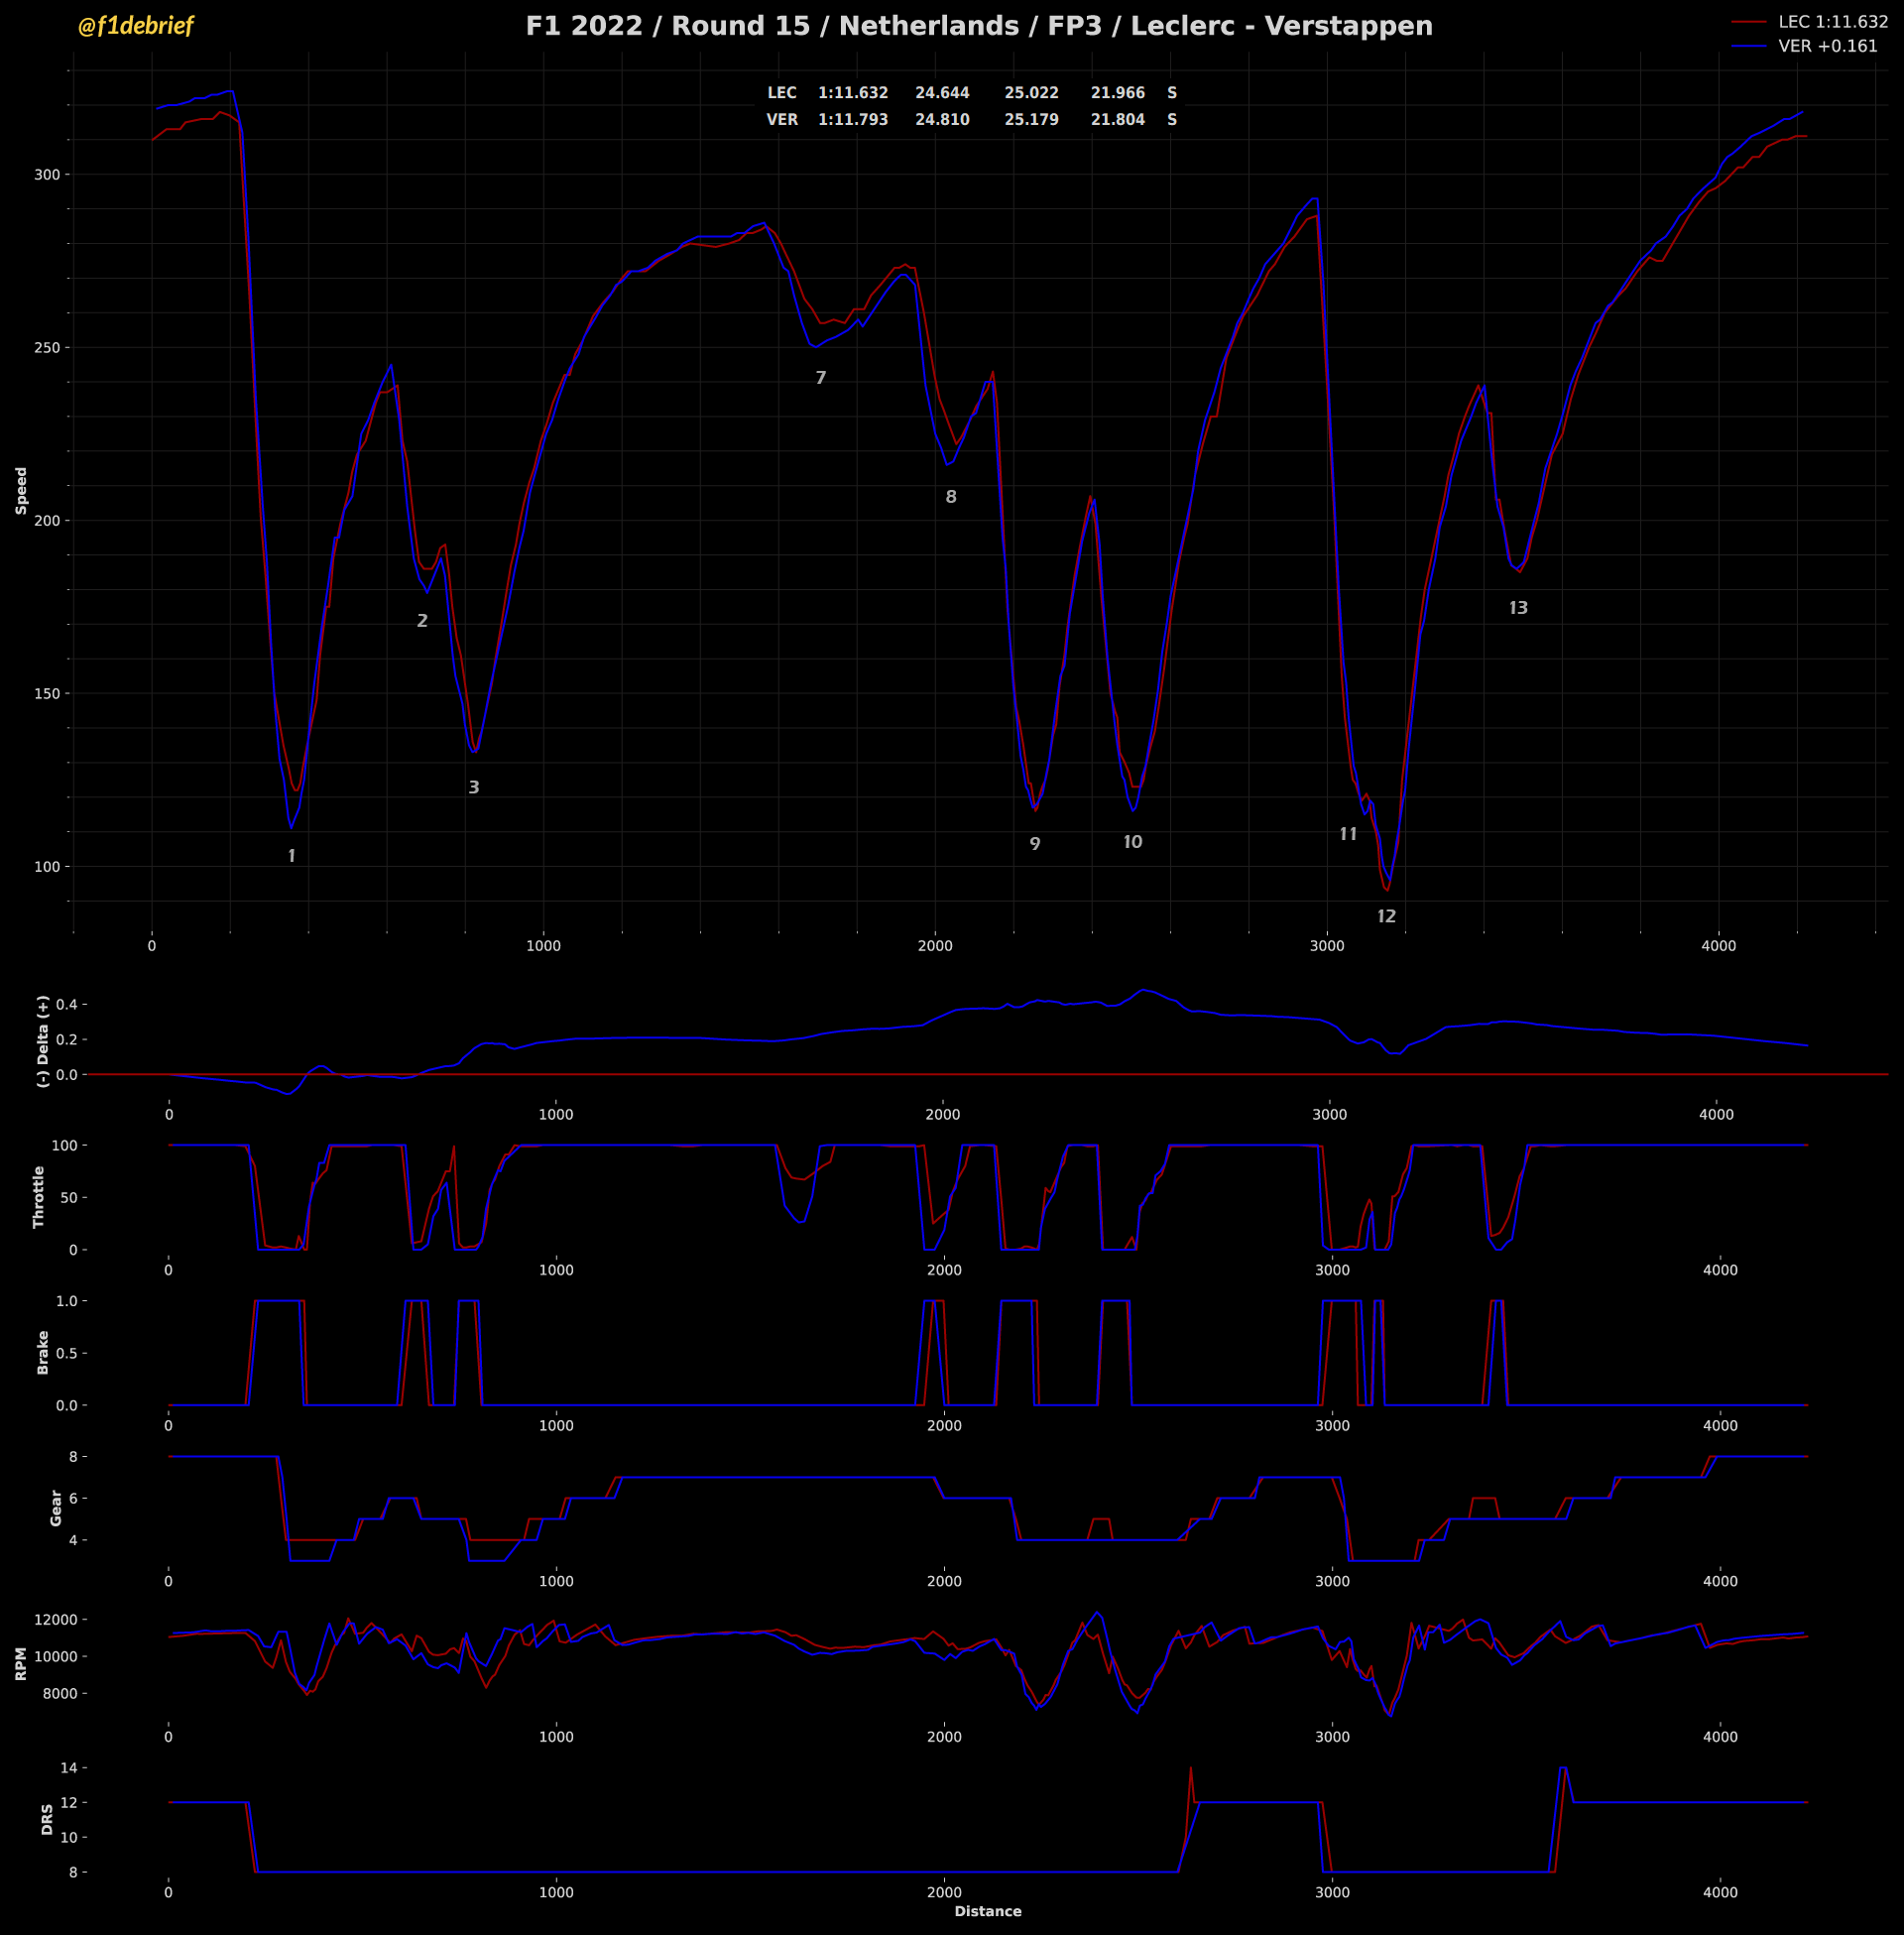The width and height of the screenshot is (1904, 1935).
Task: Click the @f1debrief watermark handle
Action: (135, 26)
